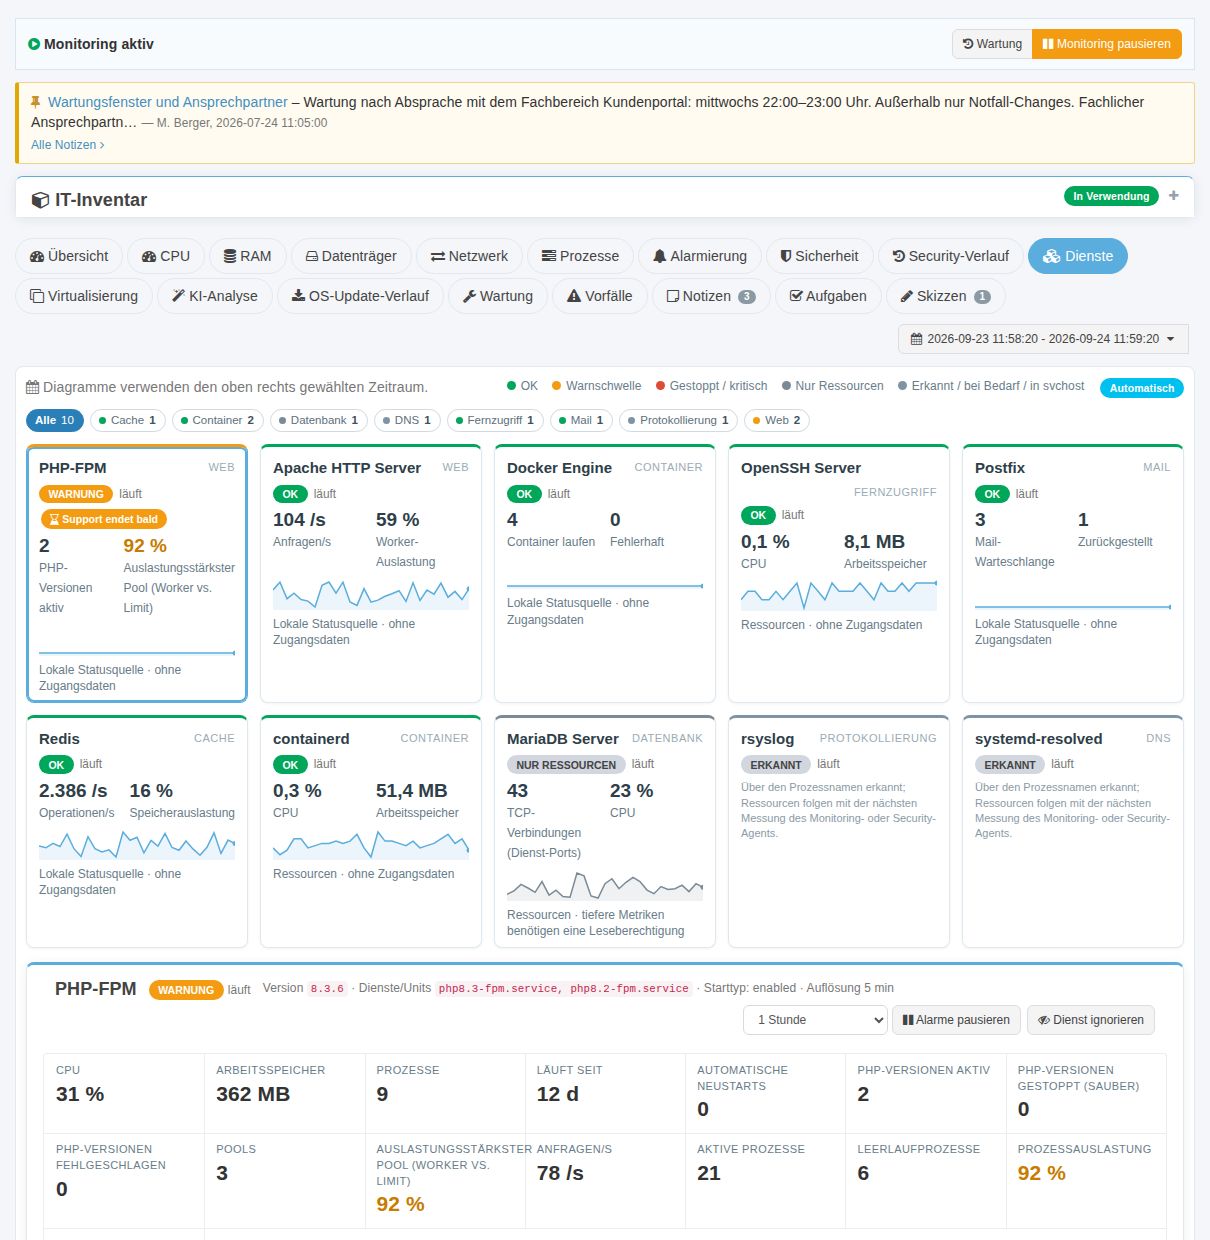Click the Arbeitsspeicher 362 MB value

pyautogui.click(x=253, y=1094)
